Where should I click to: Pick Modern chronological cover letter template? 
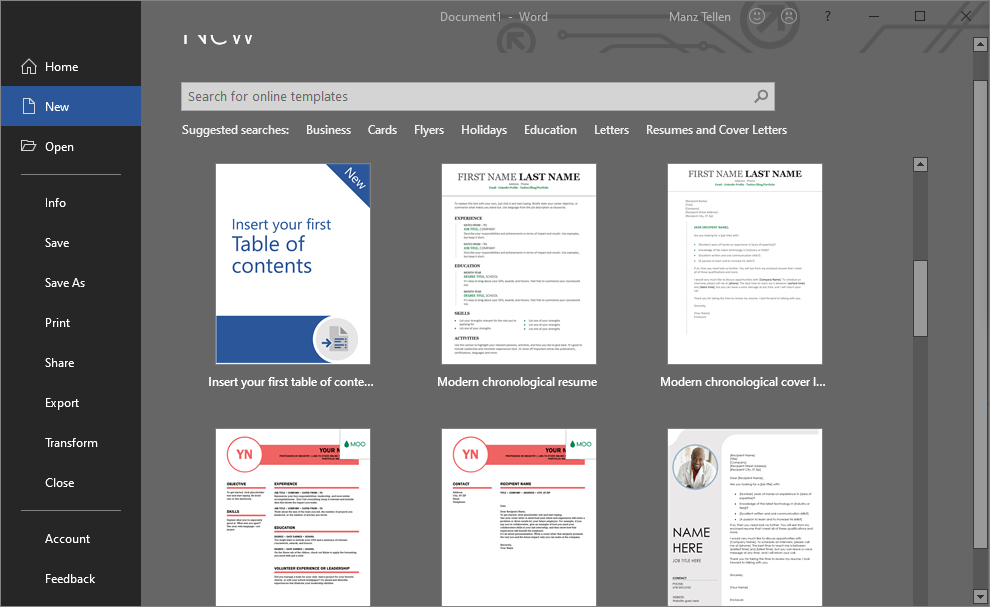click(x=744, y=264)
